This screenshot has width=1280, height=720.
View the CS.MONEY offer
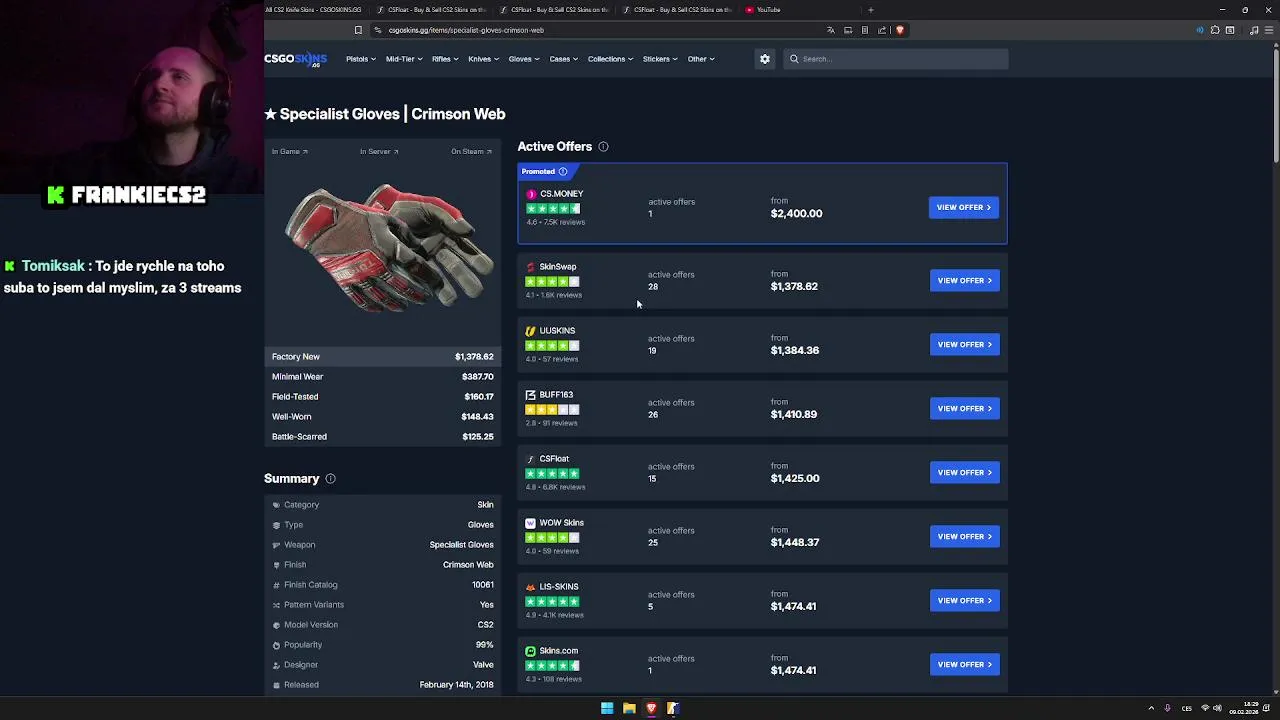pyautogui.click(x=964, y=207)
